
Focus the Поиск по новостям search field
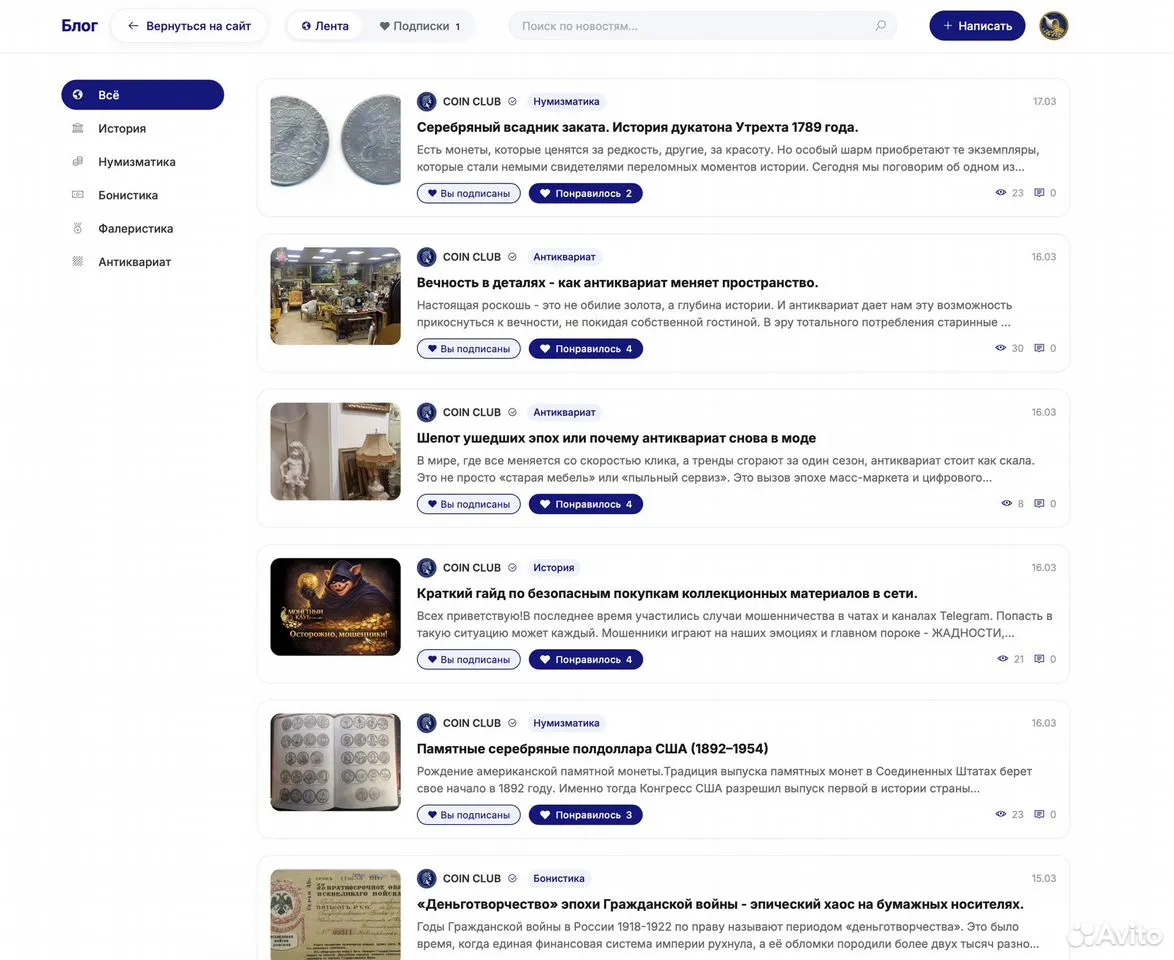pyautogui.click(x=702, y=25)
